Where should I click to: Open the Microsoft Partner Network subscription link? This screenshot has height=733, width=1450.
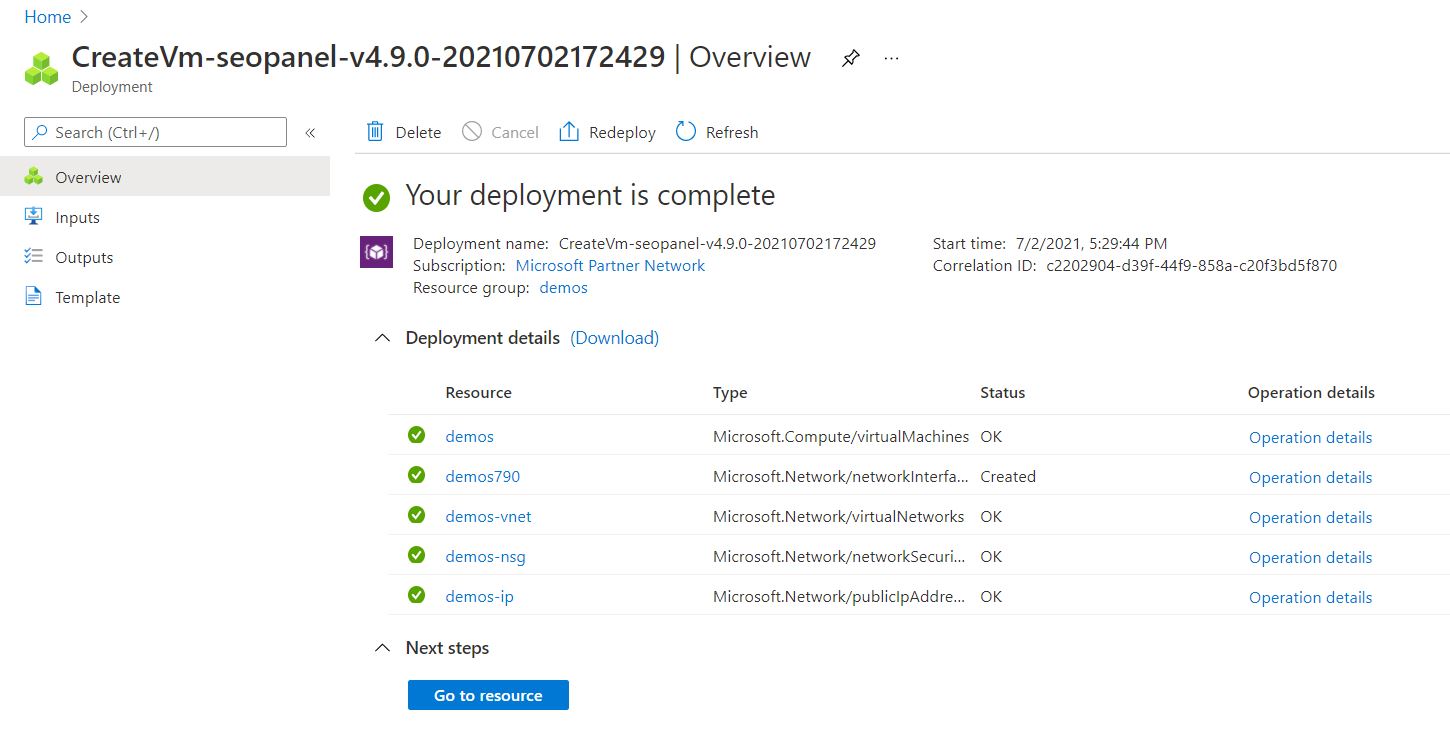click(x=610, y=266)
